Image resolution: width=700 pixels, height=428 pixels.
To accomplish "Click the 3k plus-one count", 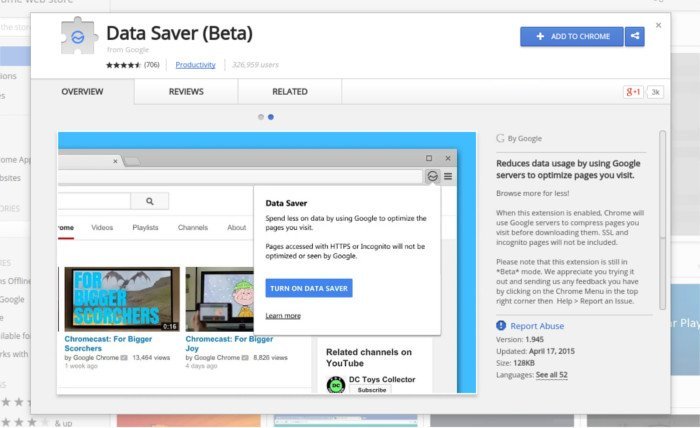I will (655, 92).
